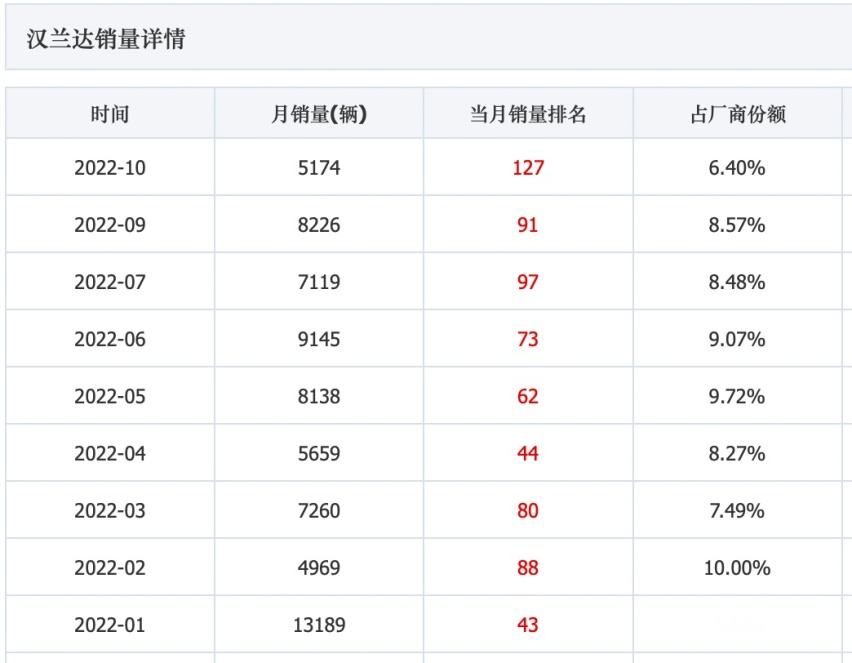Click sales value 4969

tap(319, 567)
